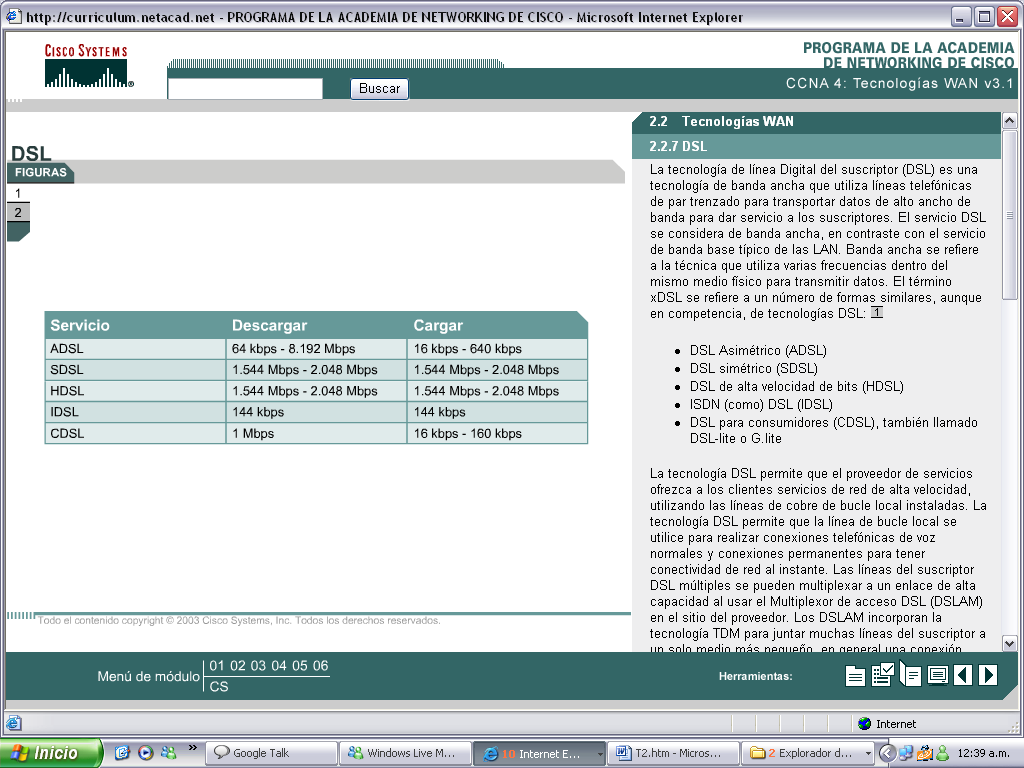
Task: Click the '2.2.7 DSL' section heading
Action: click(x=678, y=146)
